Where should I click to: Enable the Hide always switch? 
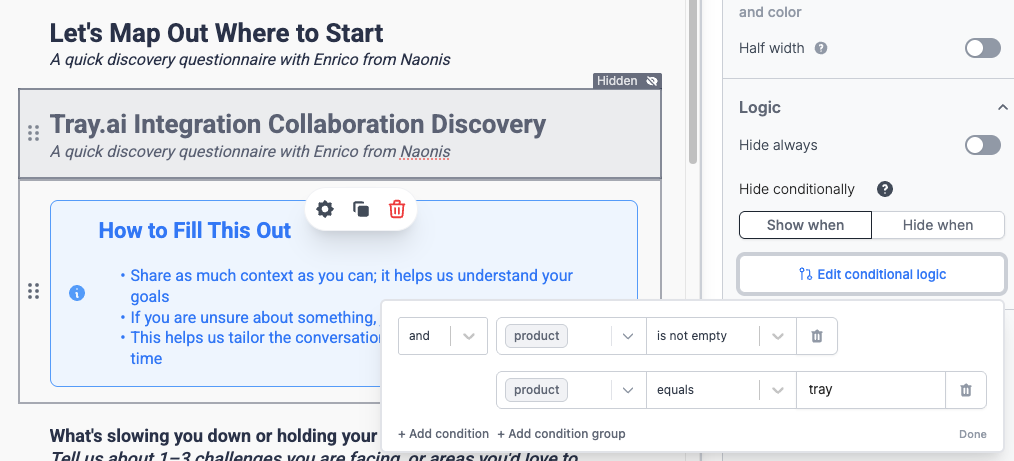(982, 146)
